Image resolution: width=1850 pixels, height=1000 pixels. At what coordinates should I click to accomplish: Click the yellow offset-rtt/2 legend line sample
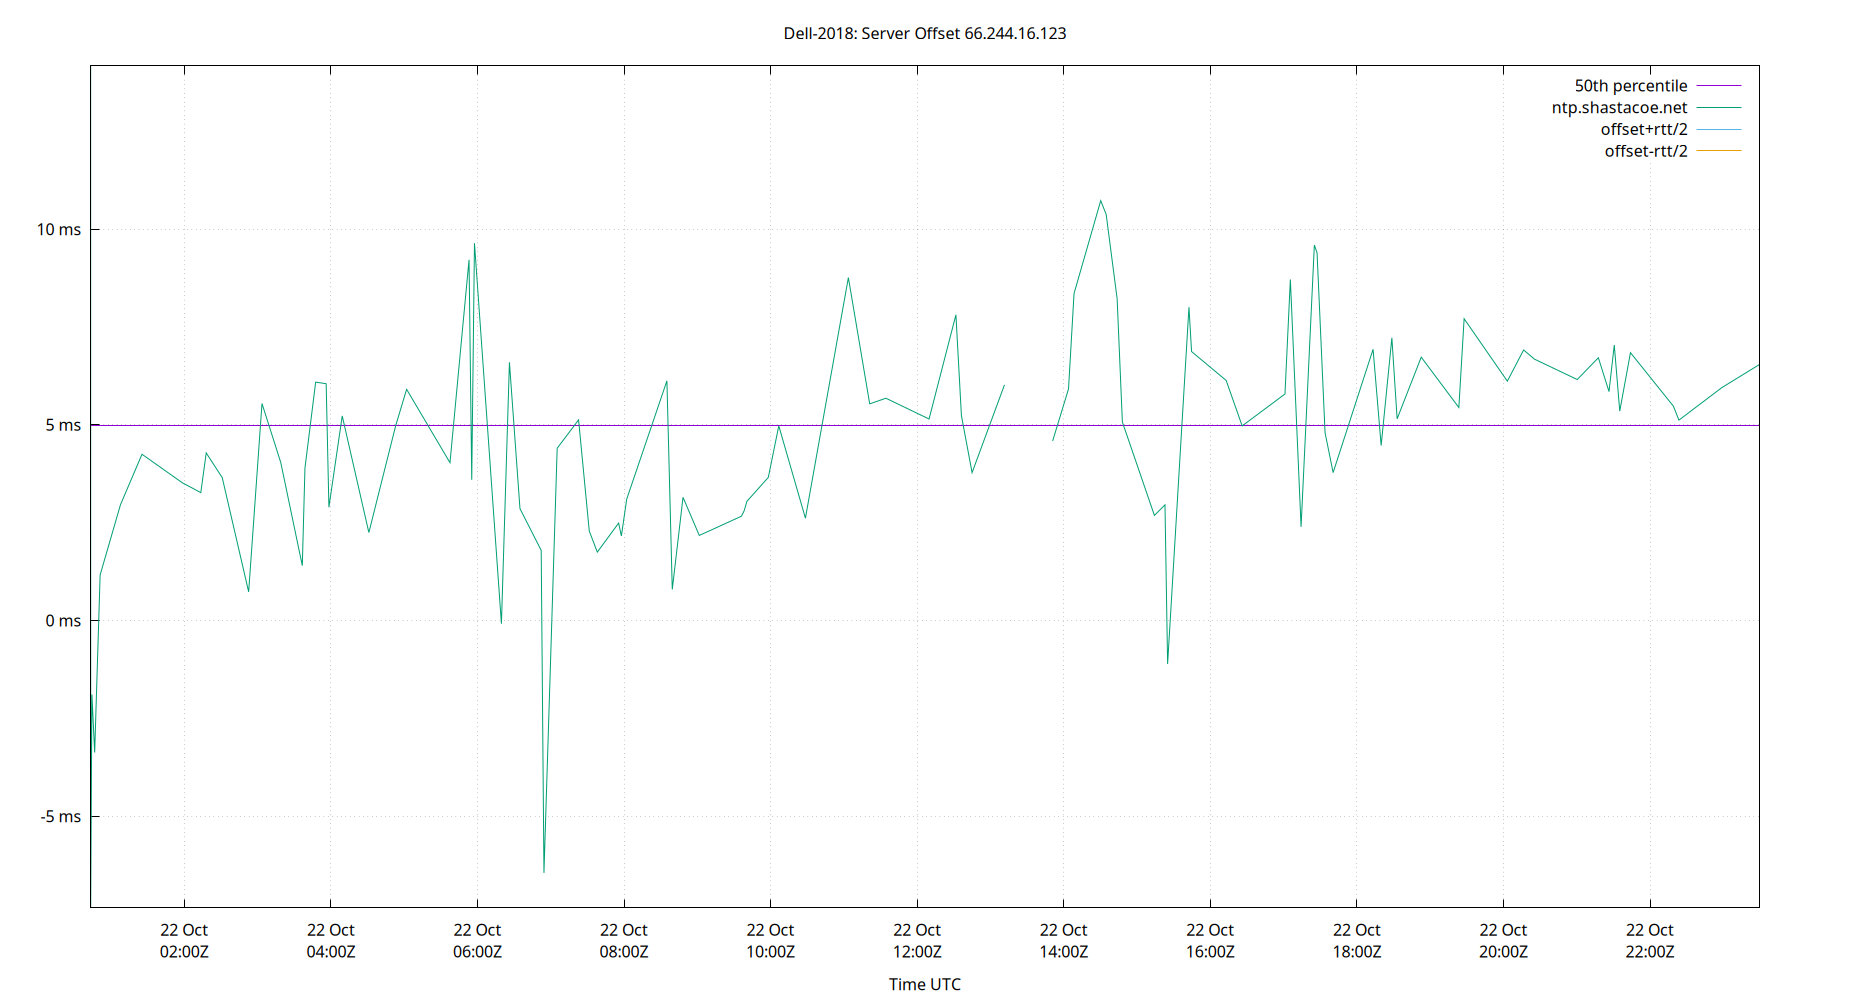(1719, 151)
